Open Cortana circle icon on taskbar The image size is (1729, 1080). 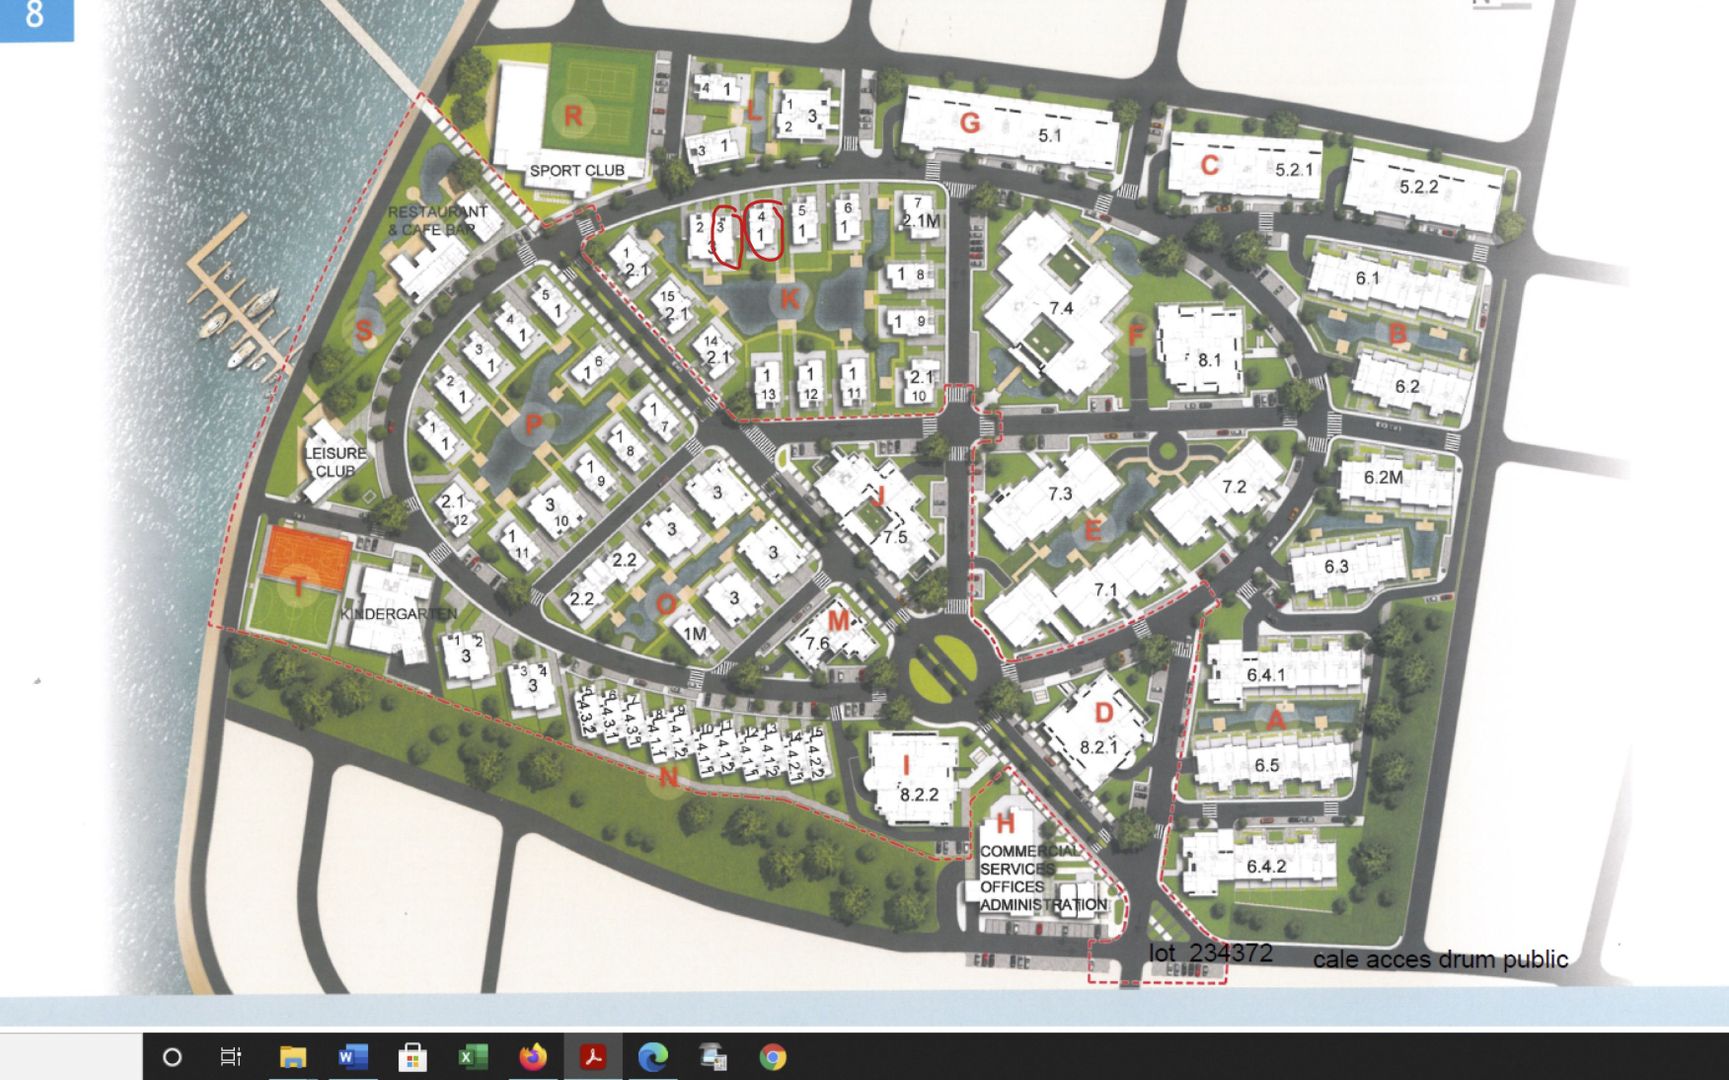[172, 1057]
